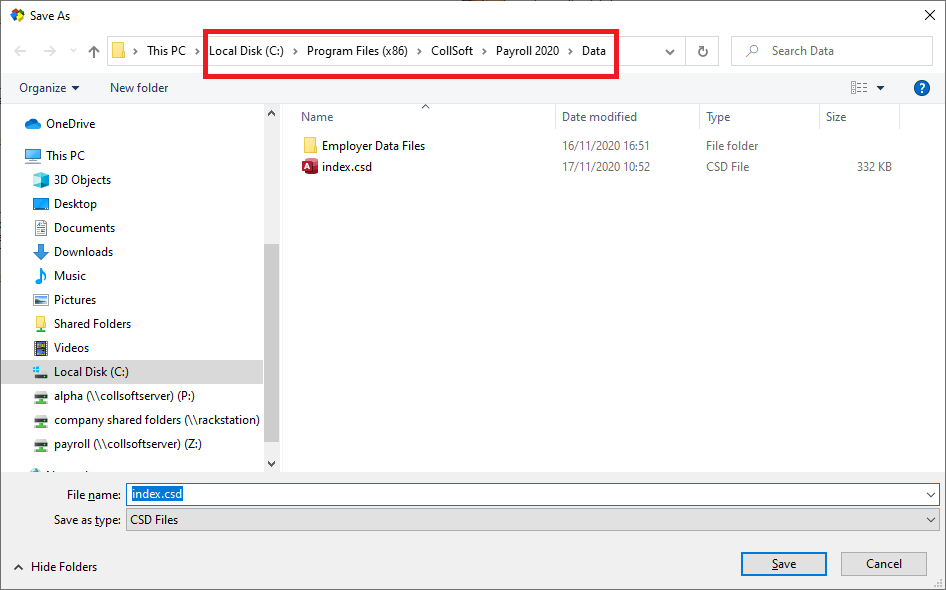
Task: Click New folder in the toolbar
Action: 139,88
